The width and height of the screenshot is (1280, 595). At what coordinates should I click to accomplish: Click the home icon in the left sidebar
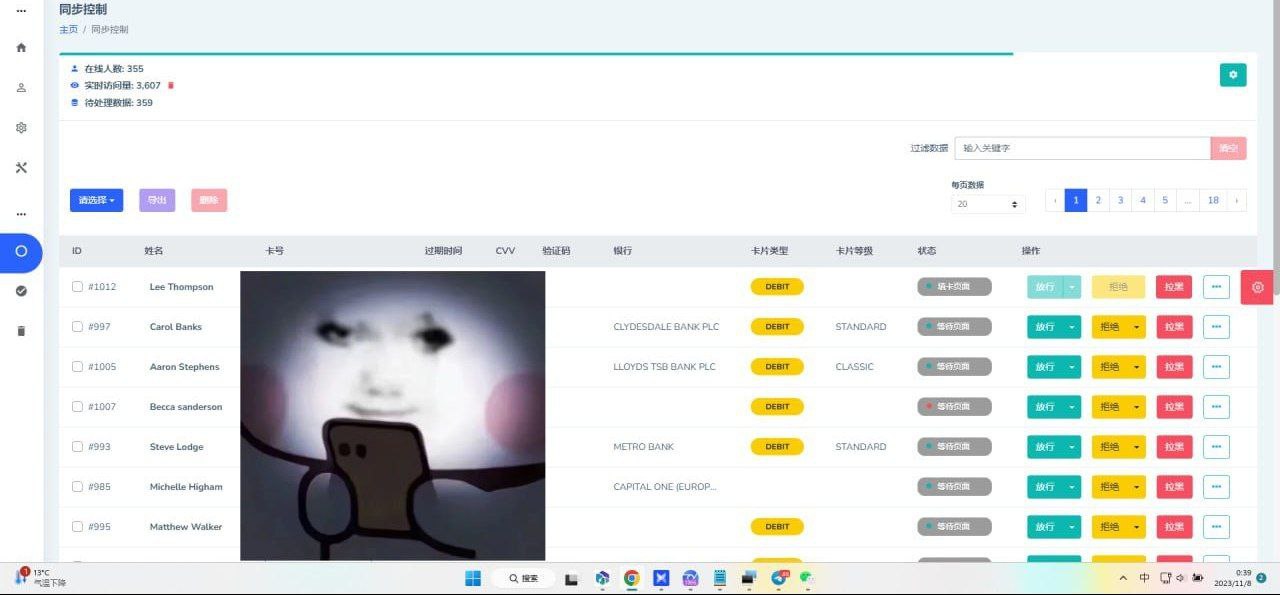click(x=21, y=48)
